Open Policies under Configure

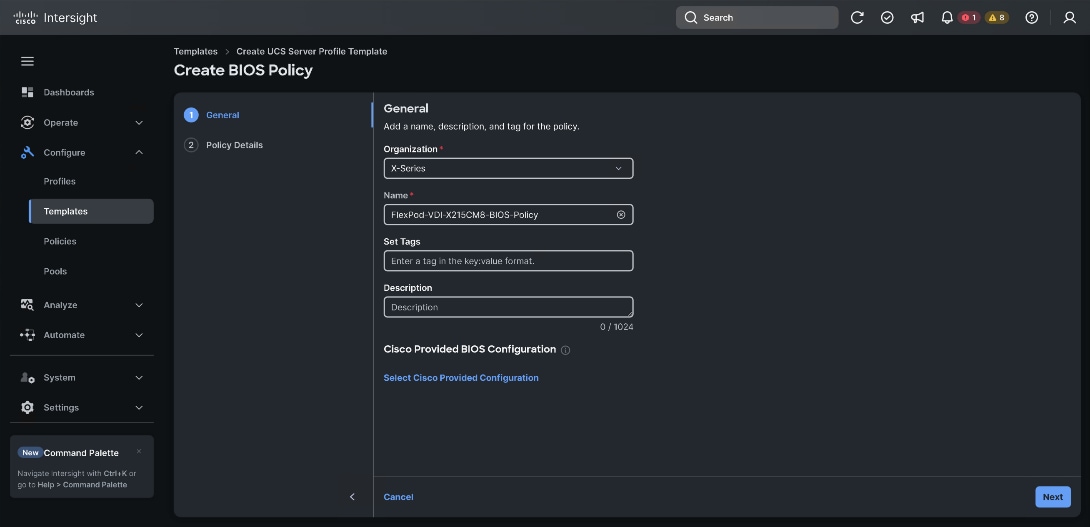tap(60, 241)
